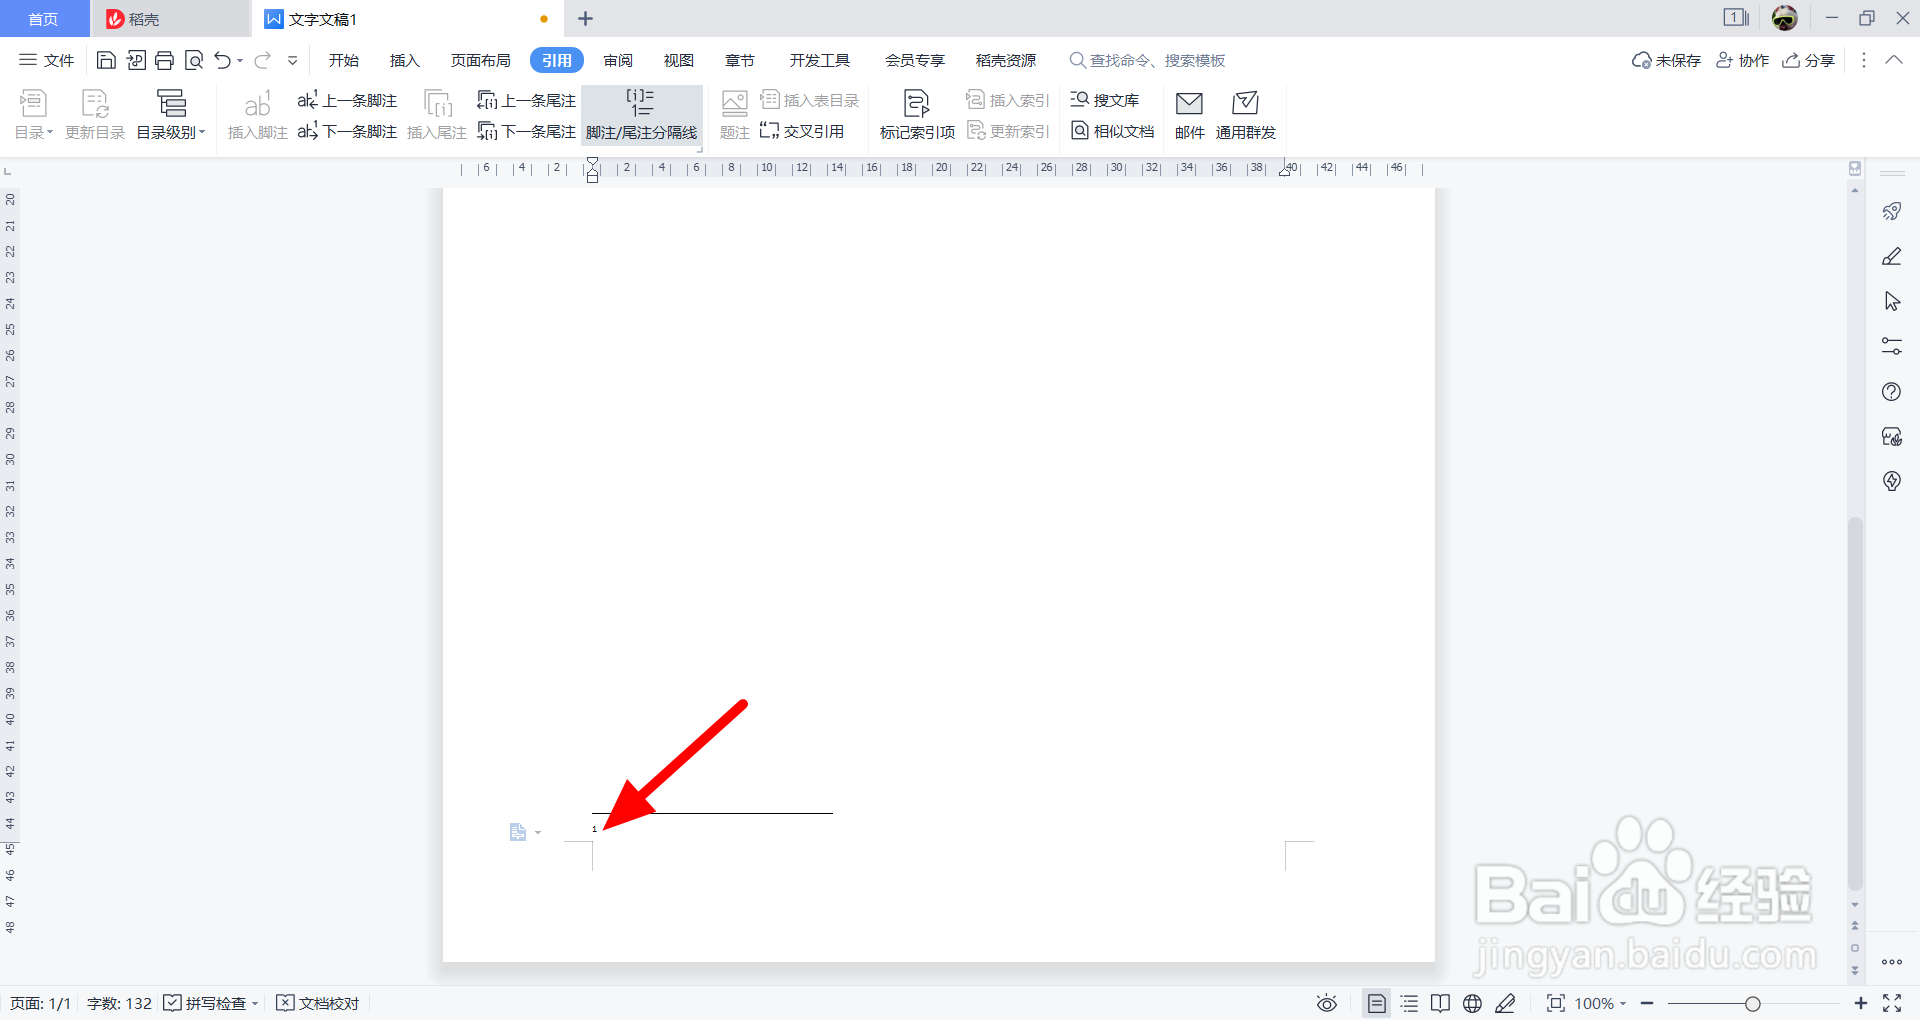Open Undo history dropdown arrow

tap(240, 61)
